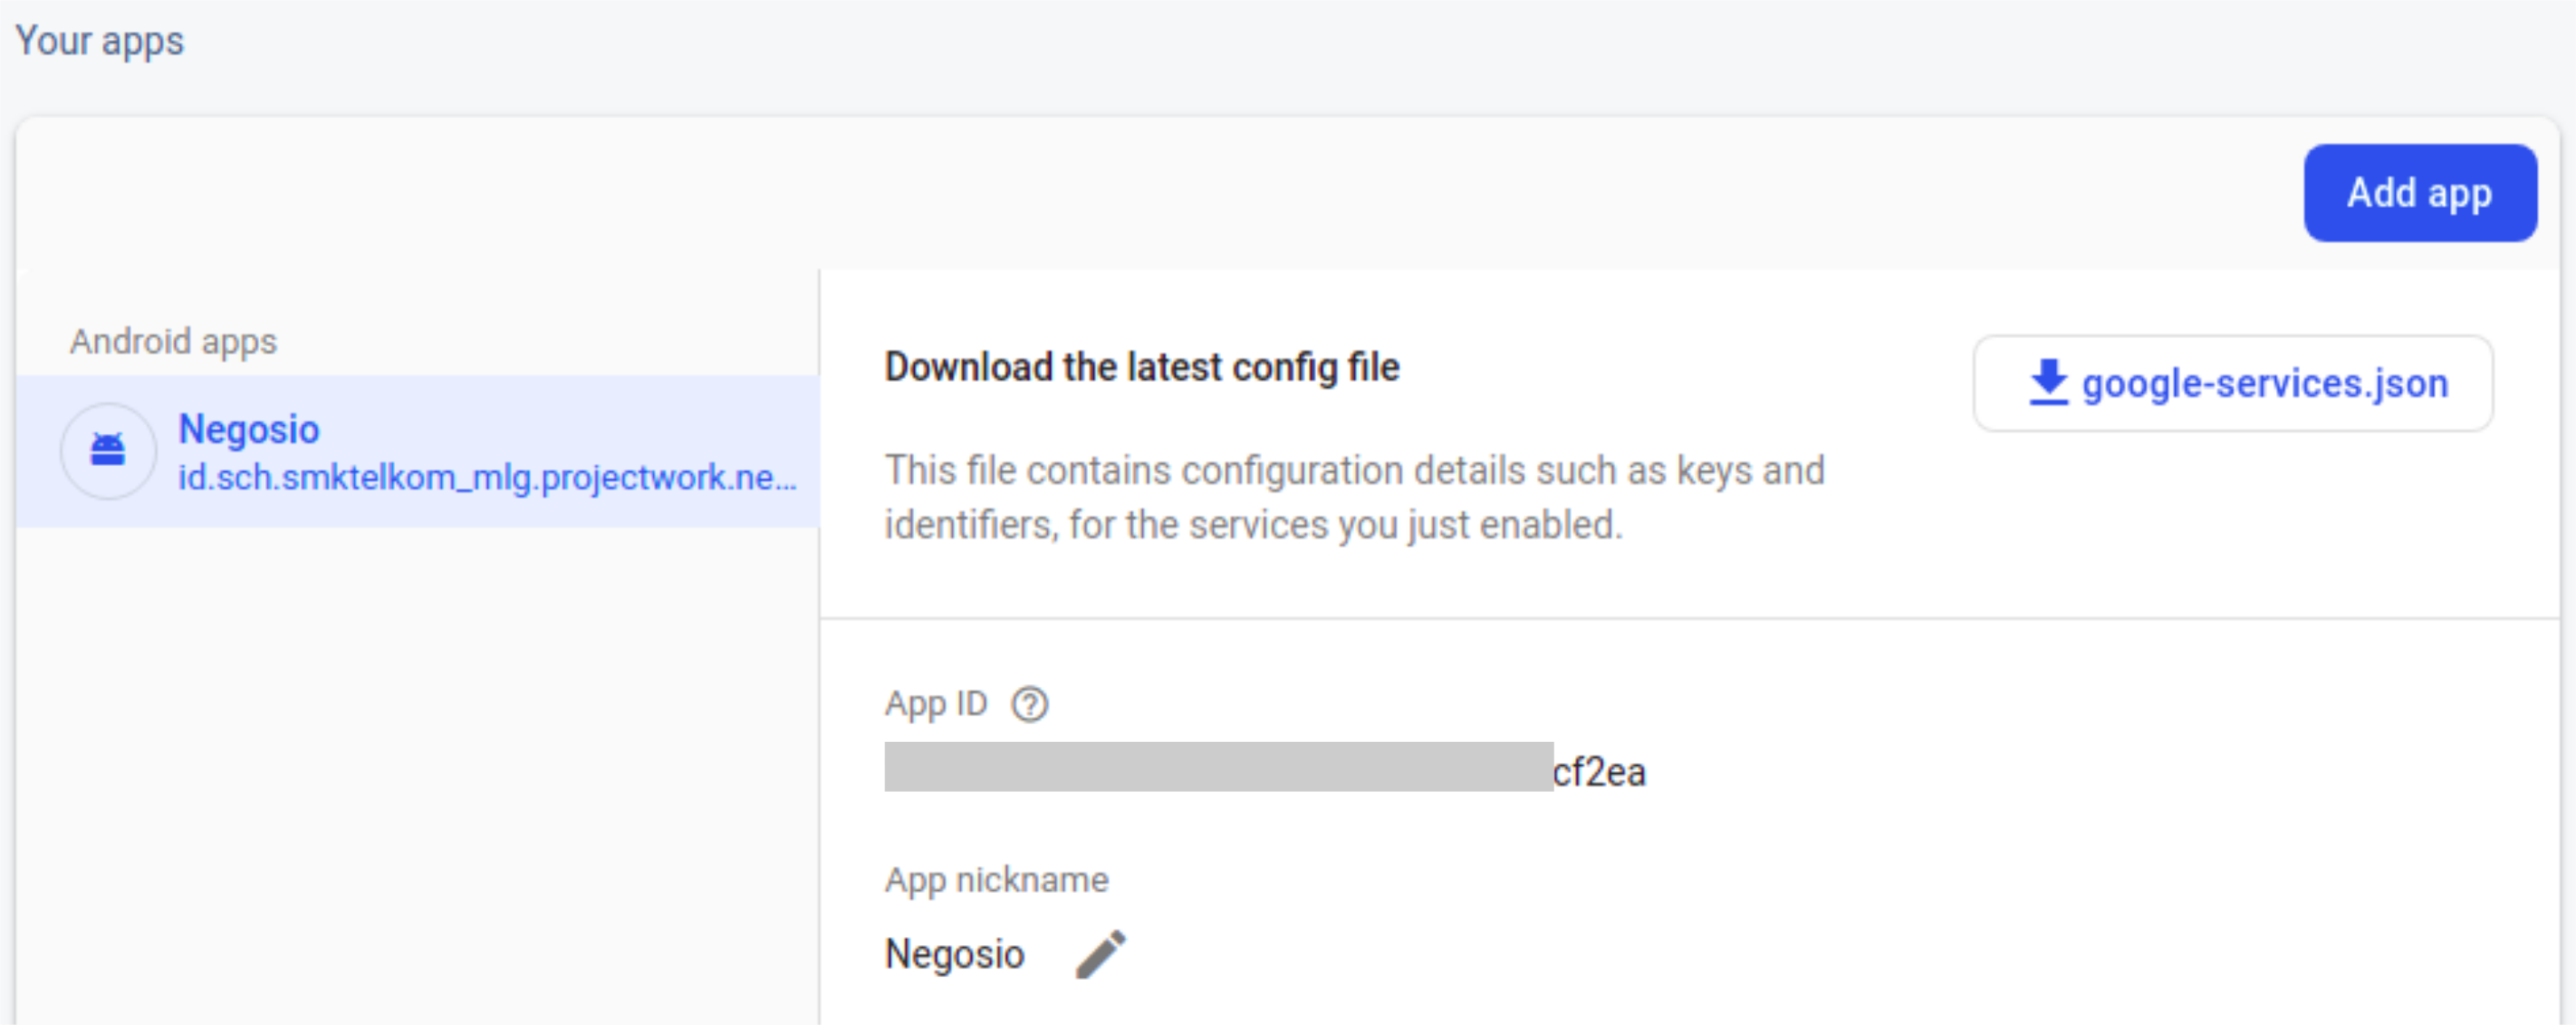Click the redacted App ID value

pyautogui.click(x=1218, y=767)
